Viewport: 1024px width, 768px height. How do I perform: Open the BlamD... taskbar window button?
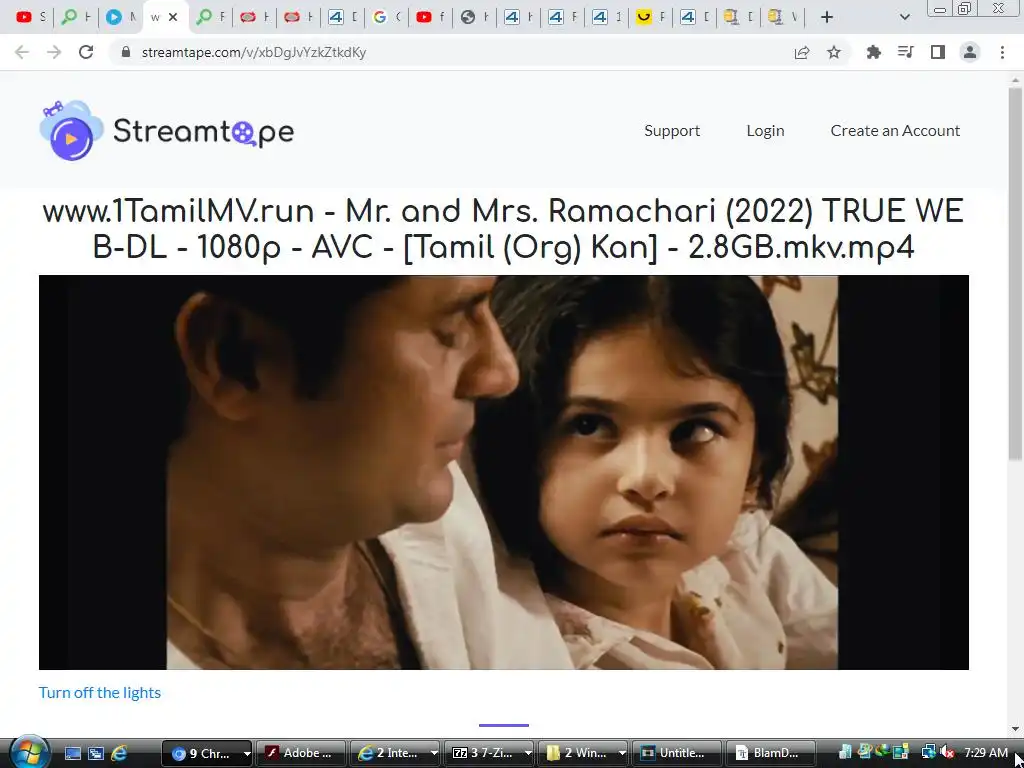pyautogui.click(x=770, y=753)
